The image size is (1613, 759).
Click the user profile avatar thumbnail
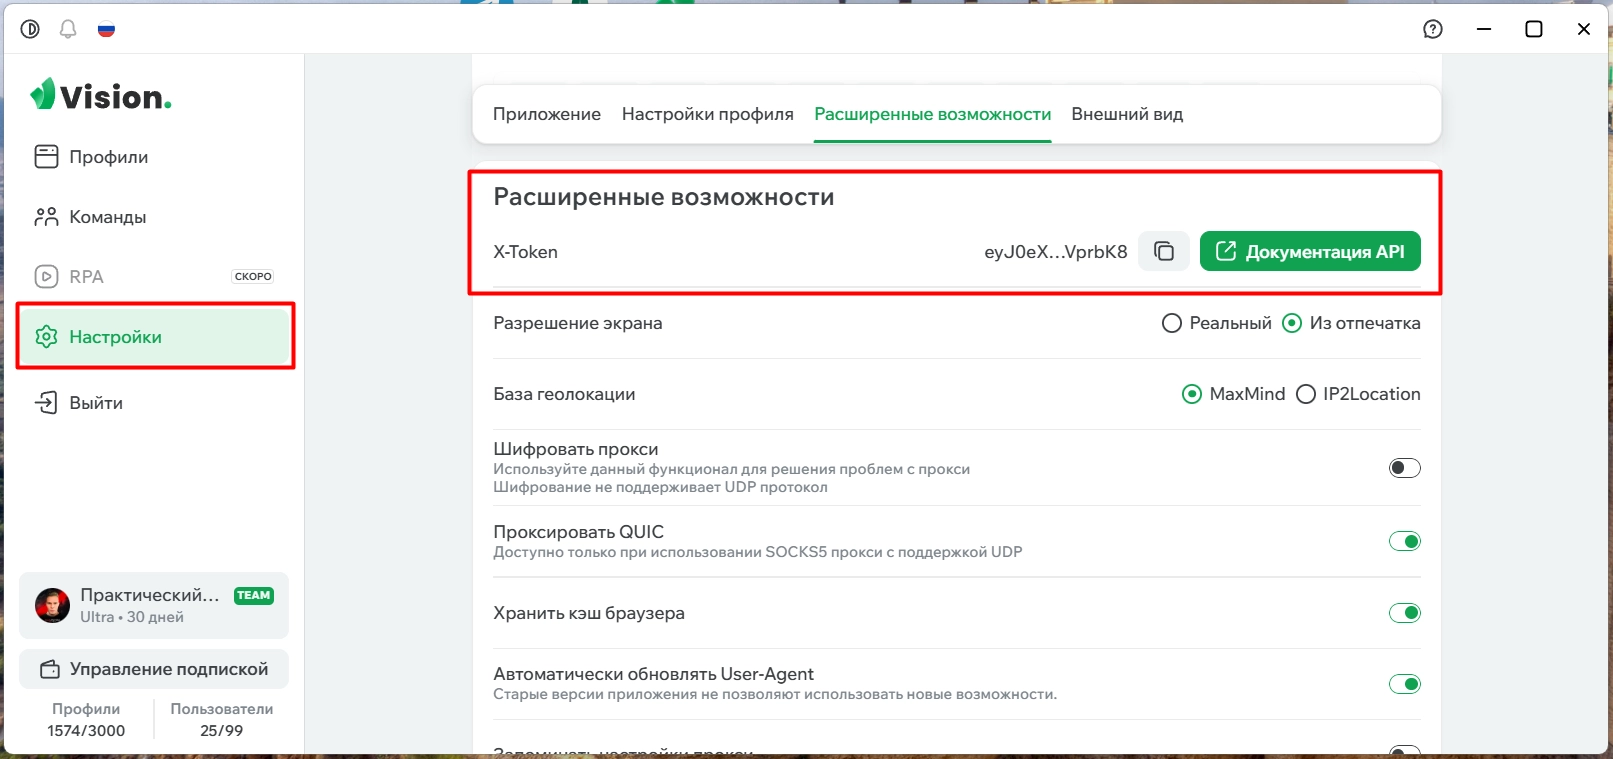[x=52, y=605]
